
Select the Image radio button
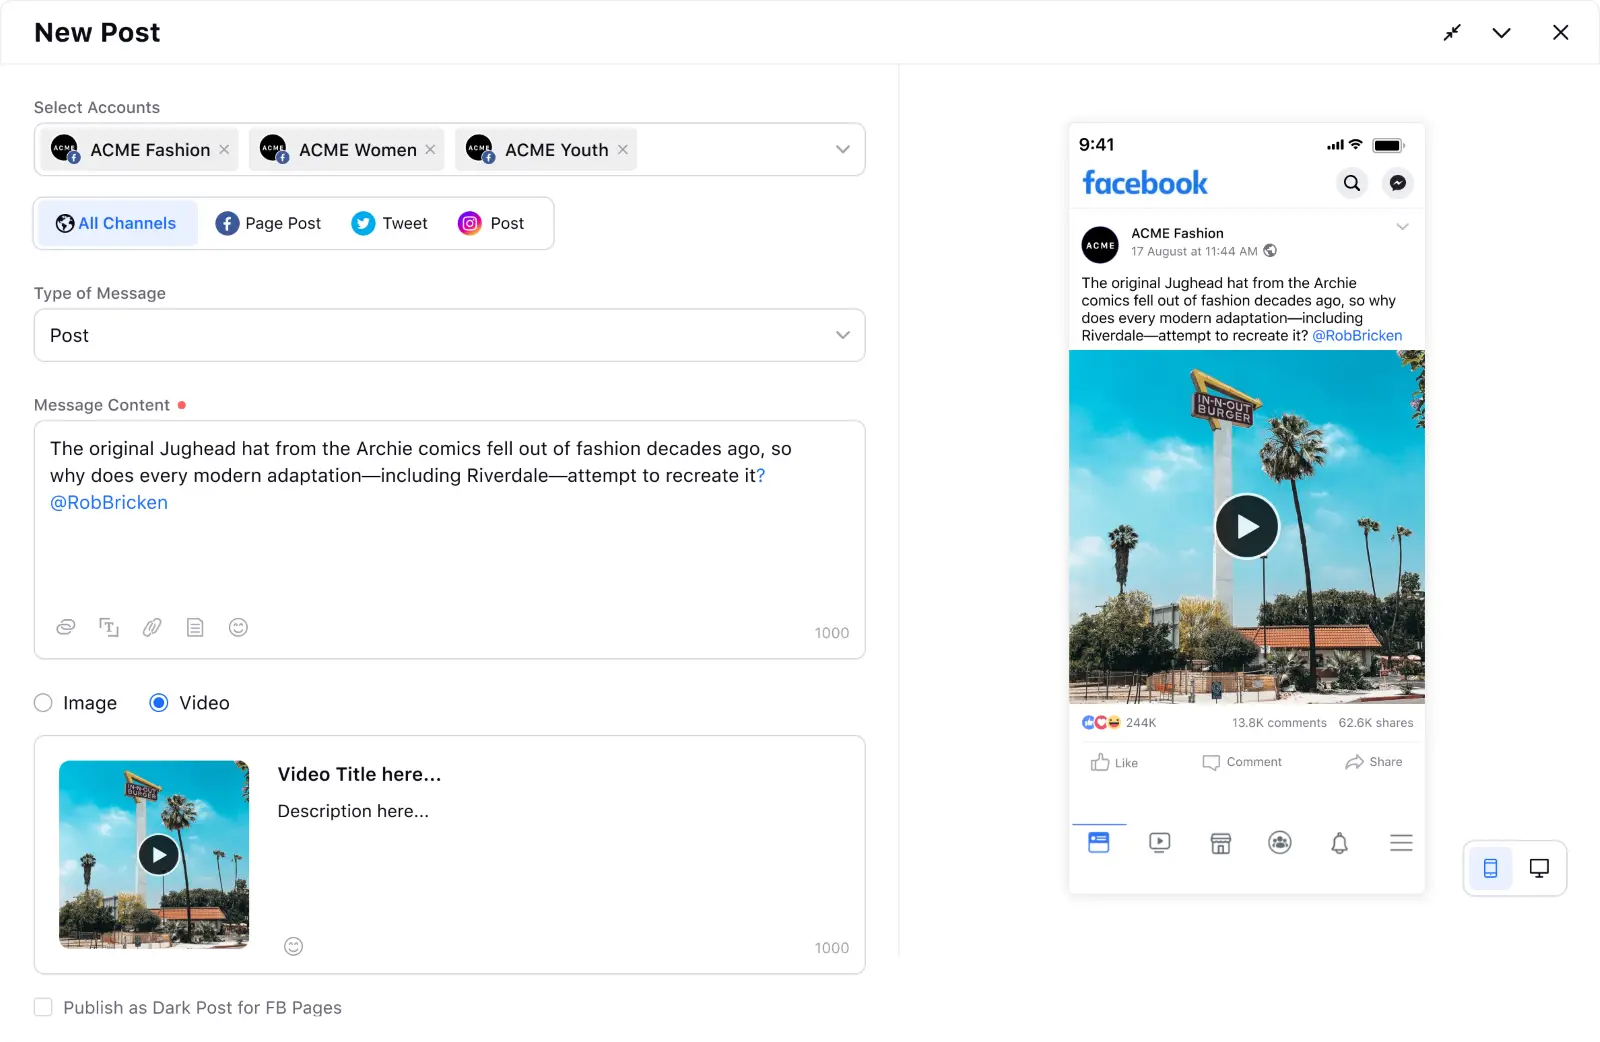click(43, 703)
